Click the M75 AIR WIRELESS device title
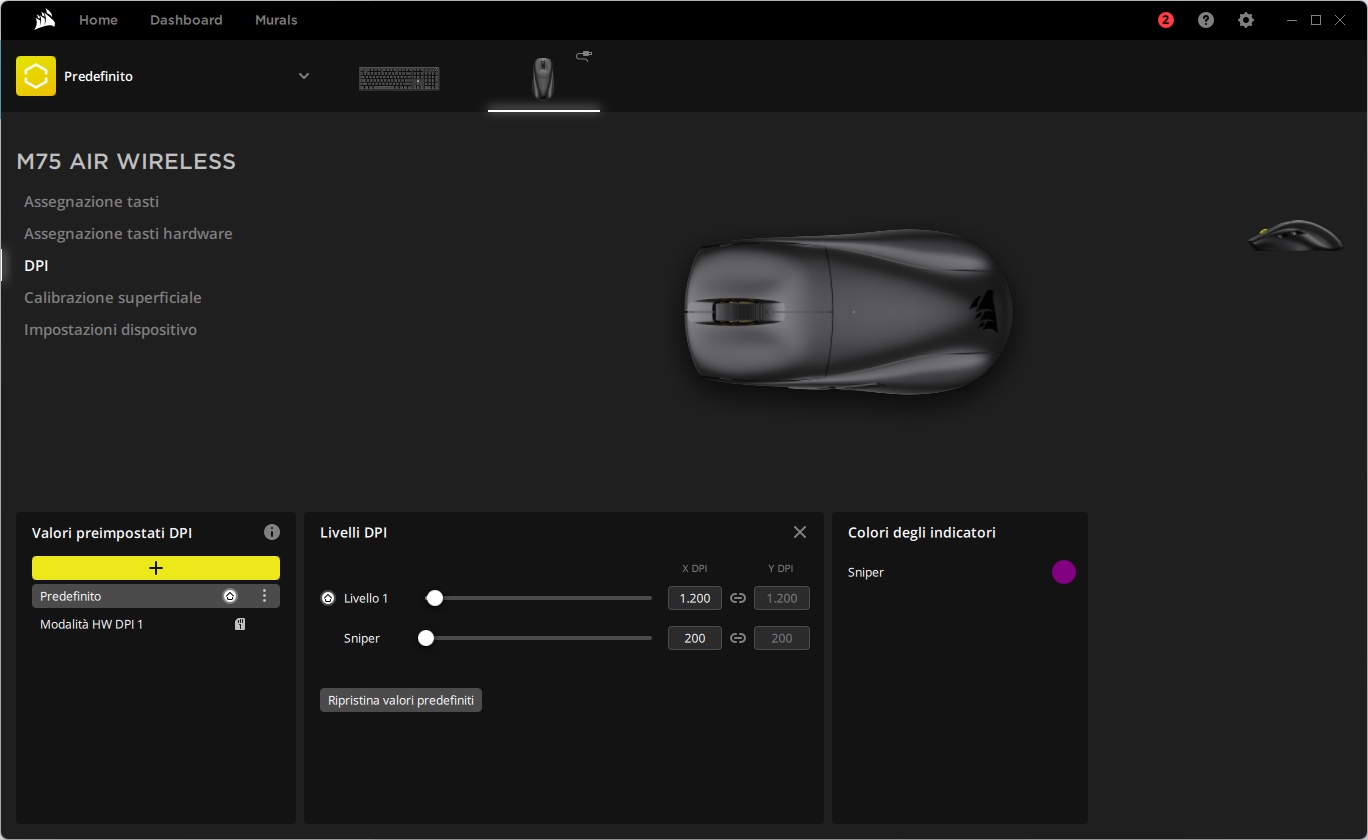 126,162
